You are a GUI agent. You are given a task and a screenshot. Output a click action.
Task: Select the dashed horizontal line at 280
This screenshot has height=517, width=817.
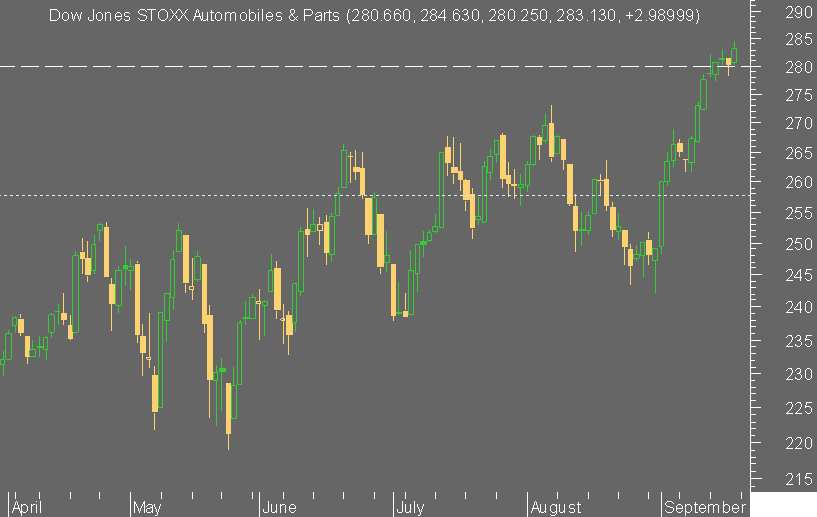pyautogui.click(x=375, y=67)
